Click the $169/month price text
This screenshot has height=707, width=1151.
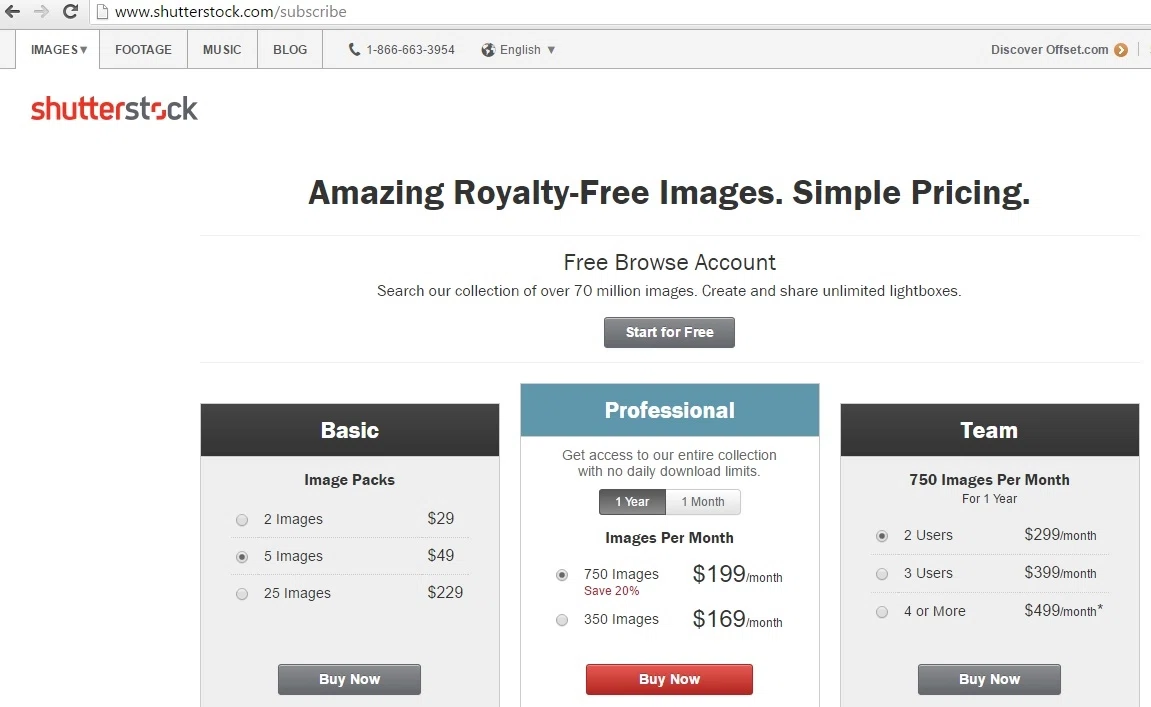737,619
